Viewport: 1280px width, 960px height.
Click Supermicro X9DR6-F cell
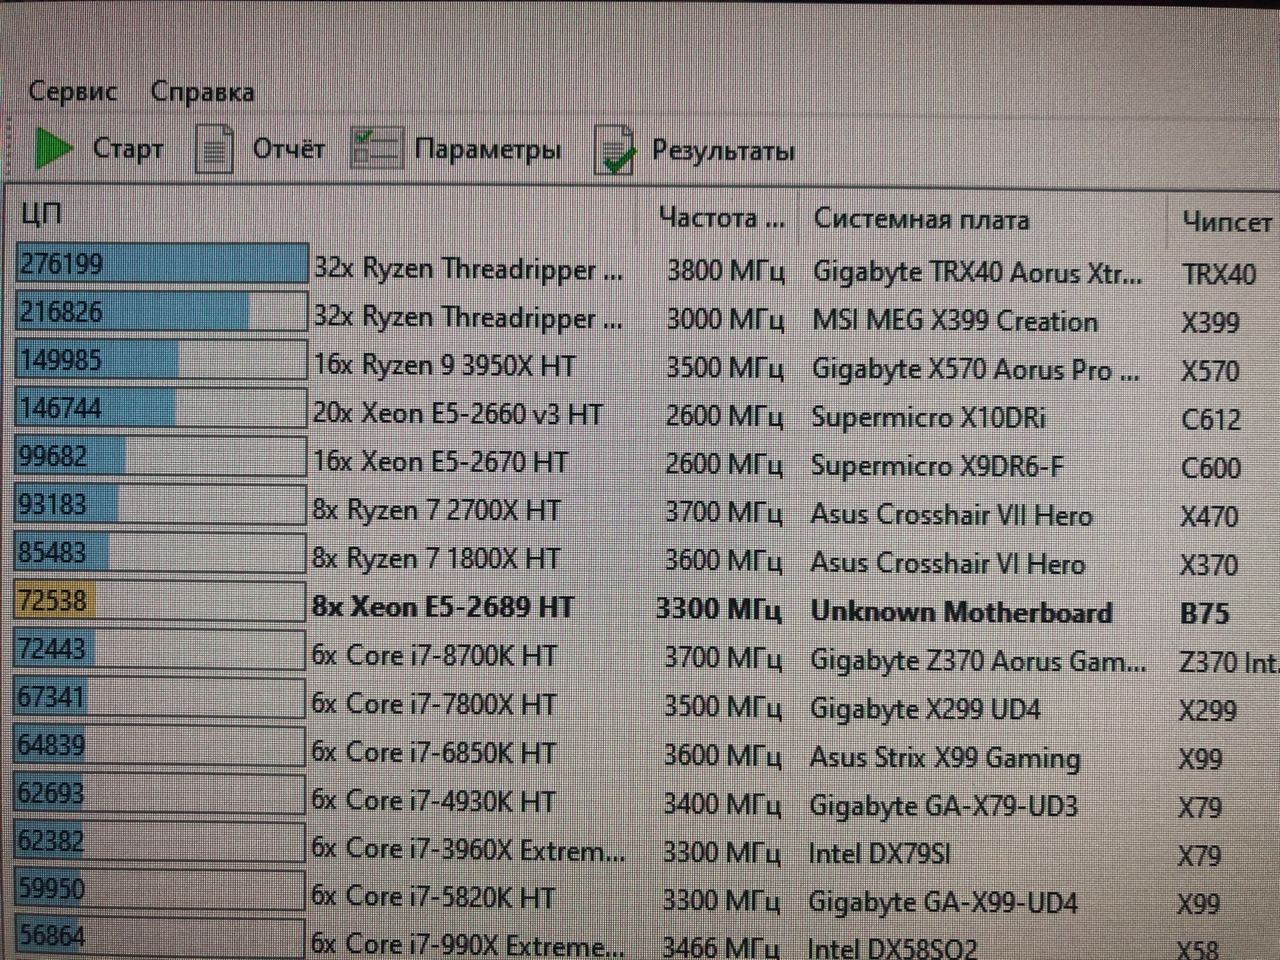(937, 466)
